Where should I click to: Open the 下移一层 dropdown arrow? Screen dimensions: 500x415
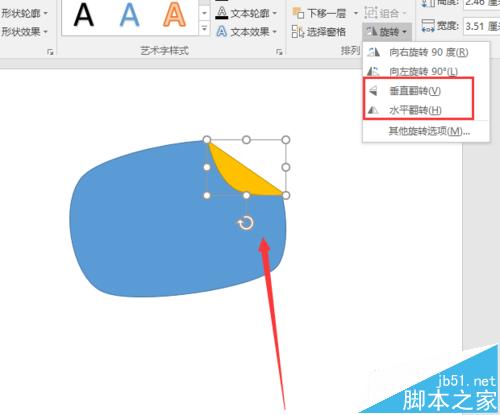coord(356,13)
